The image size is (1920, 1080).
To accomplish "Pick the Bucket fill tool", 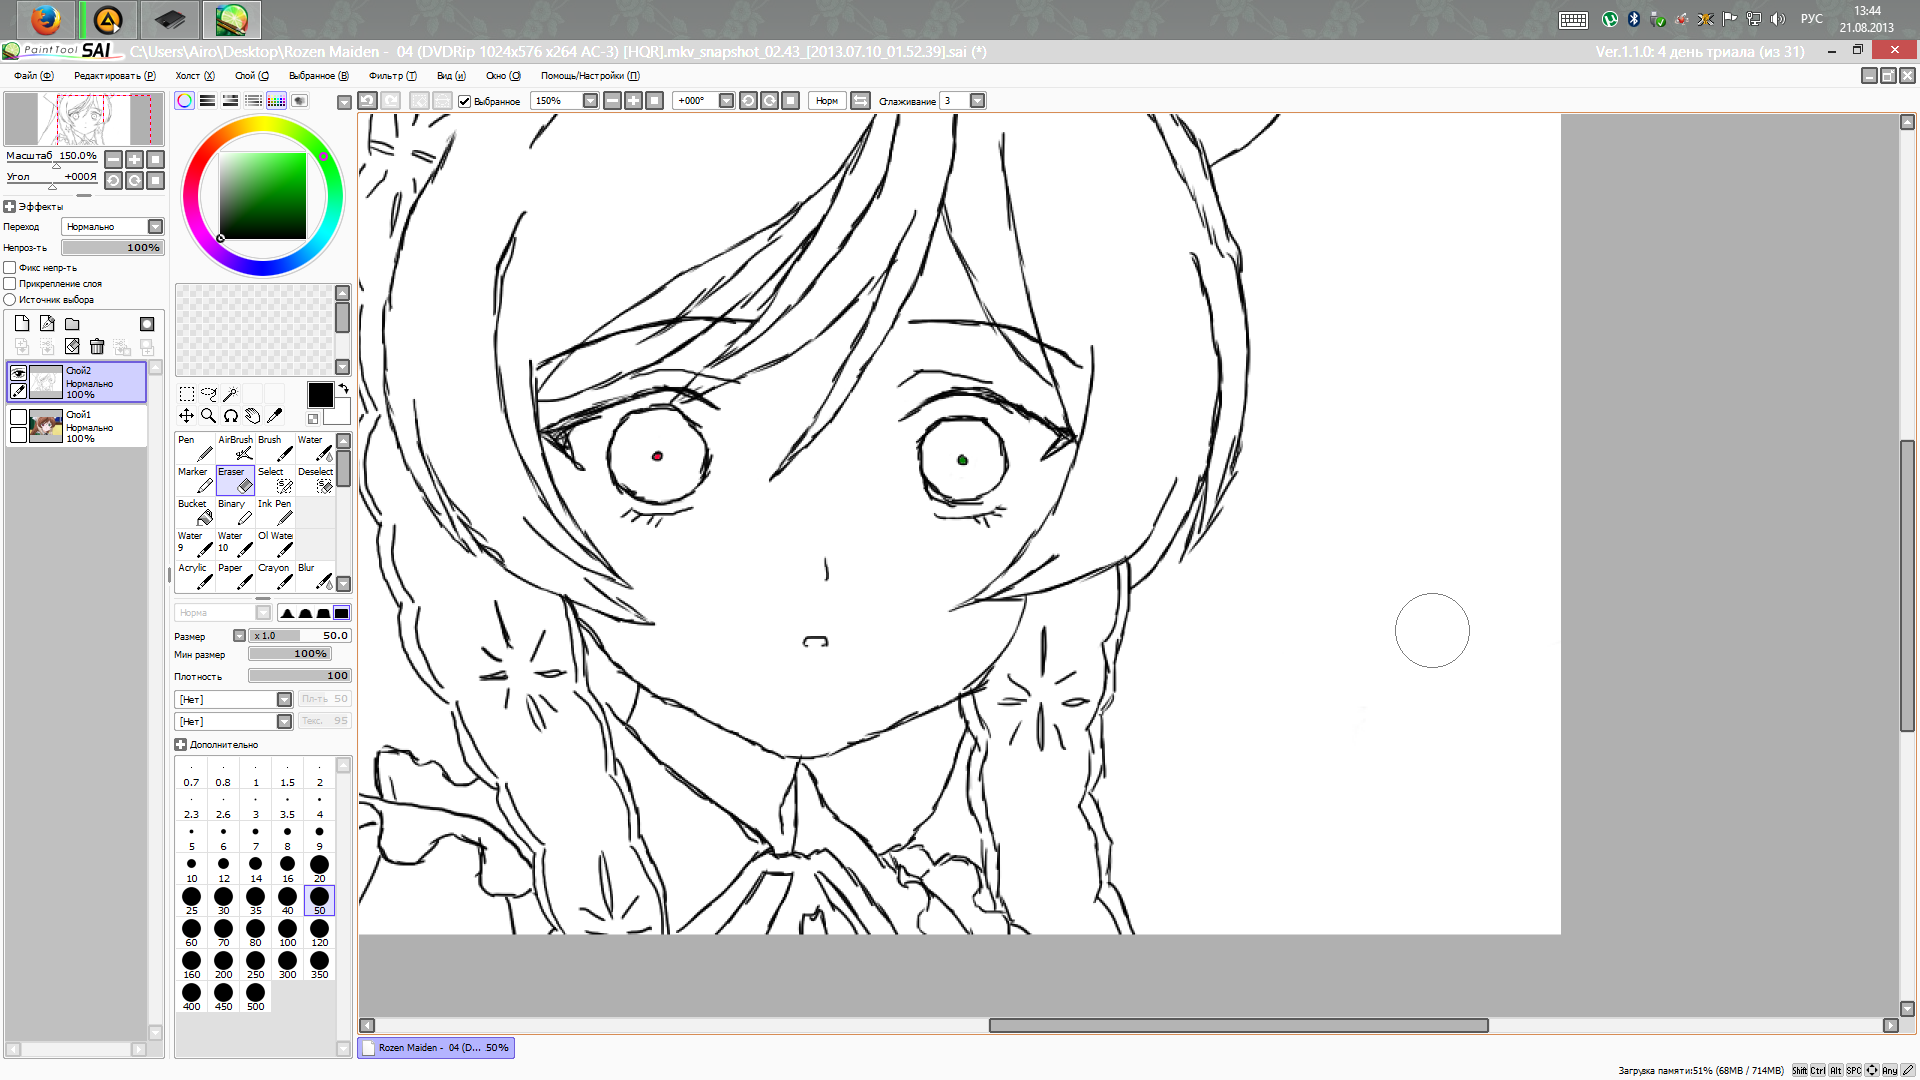I will pos(195,512).
